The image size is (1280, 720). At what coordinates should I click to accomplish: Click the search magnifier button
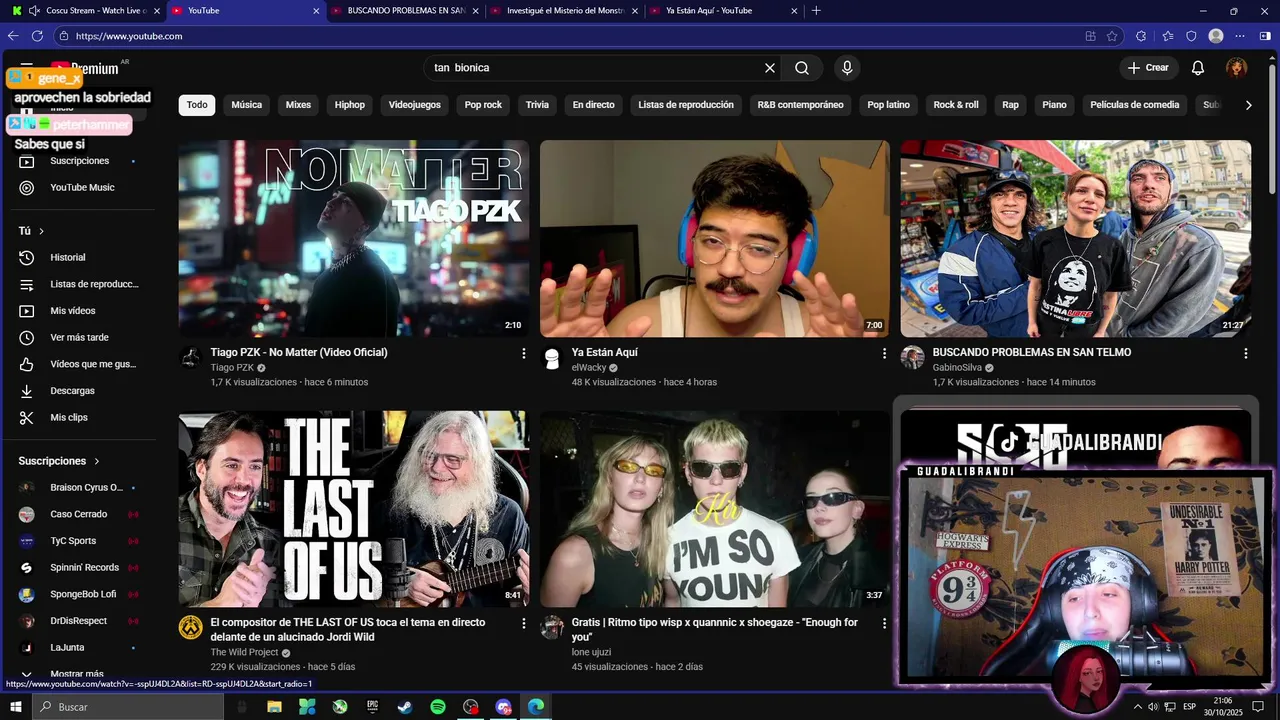[x=802, y=68]
